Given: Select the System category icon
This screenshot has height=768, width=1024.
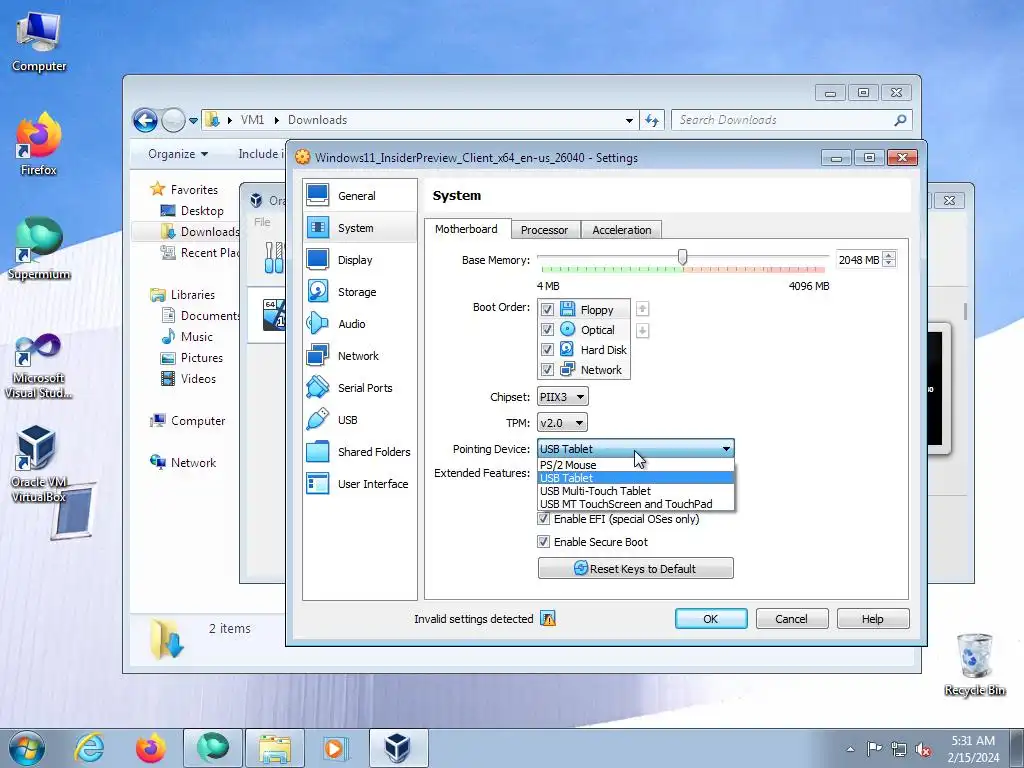Looking at the screenshot, I should (318, 227).
